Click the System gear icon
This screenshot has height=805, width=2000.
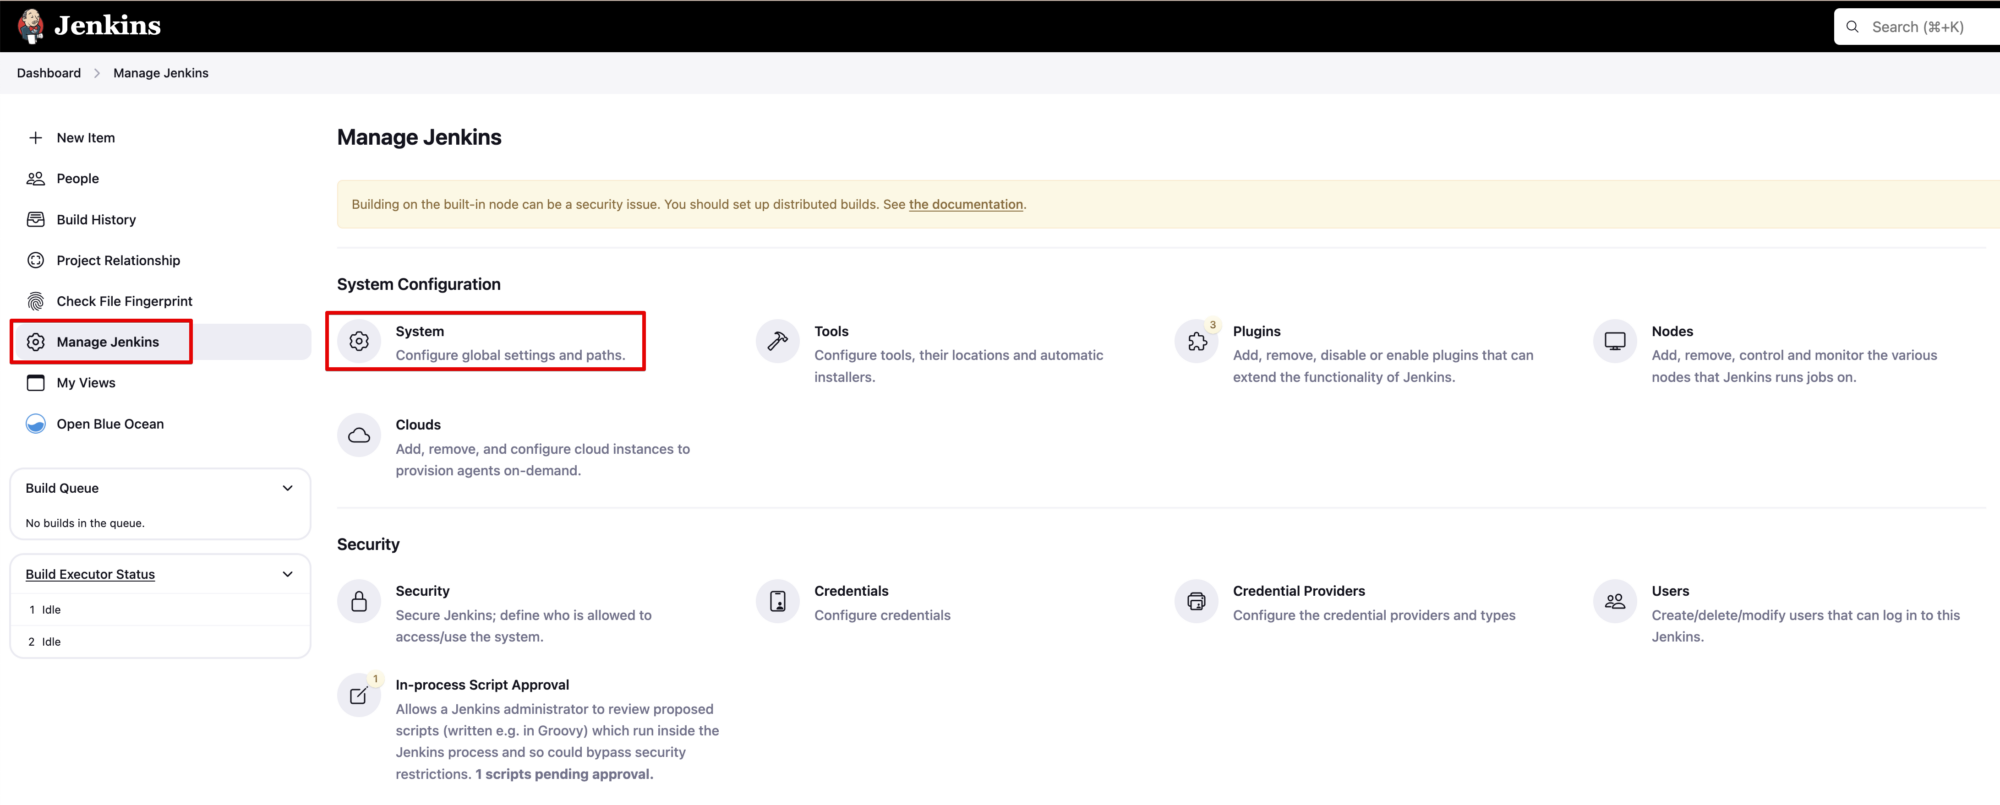click(359, 342)
